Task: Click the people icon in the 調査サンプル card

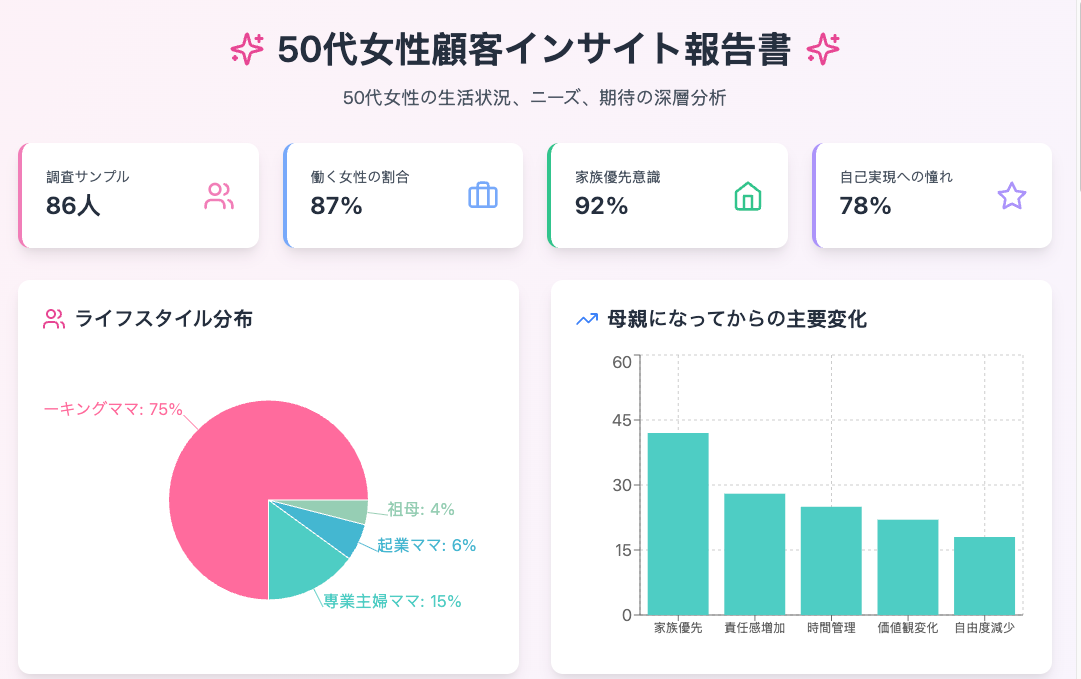Action: (x=218, y=196)
